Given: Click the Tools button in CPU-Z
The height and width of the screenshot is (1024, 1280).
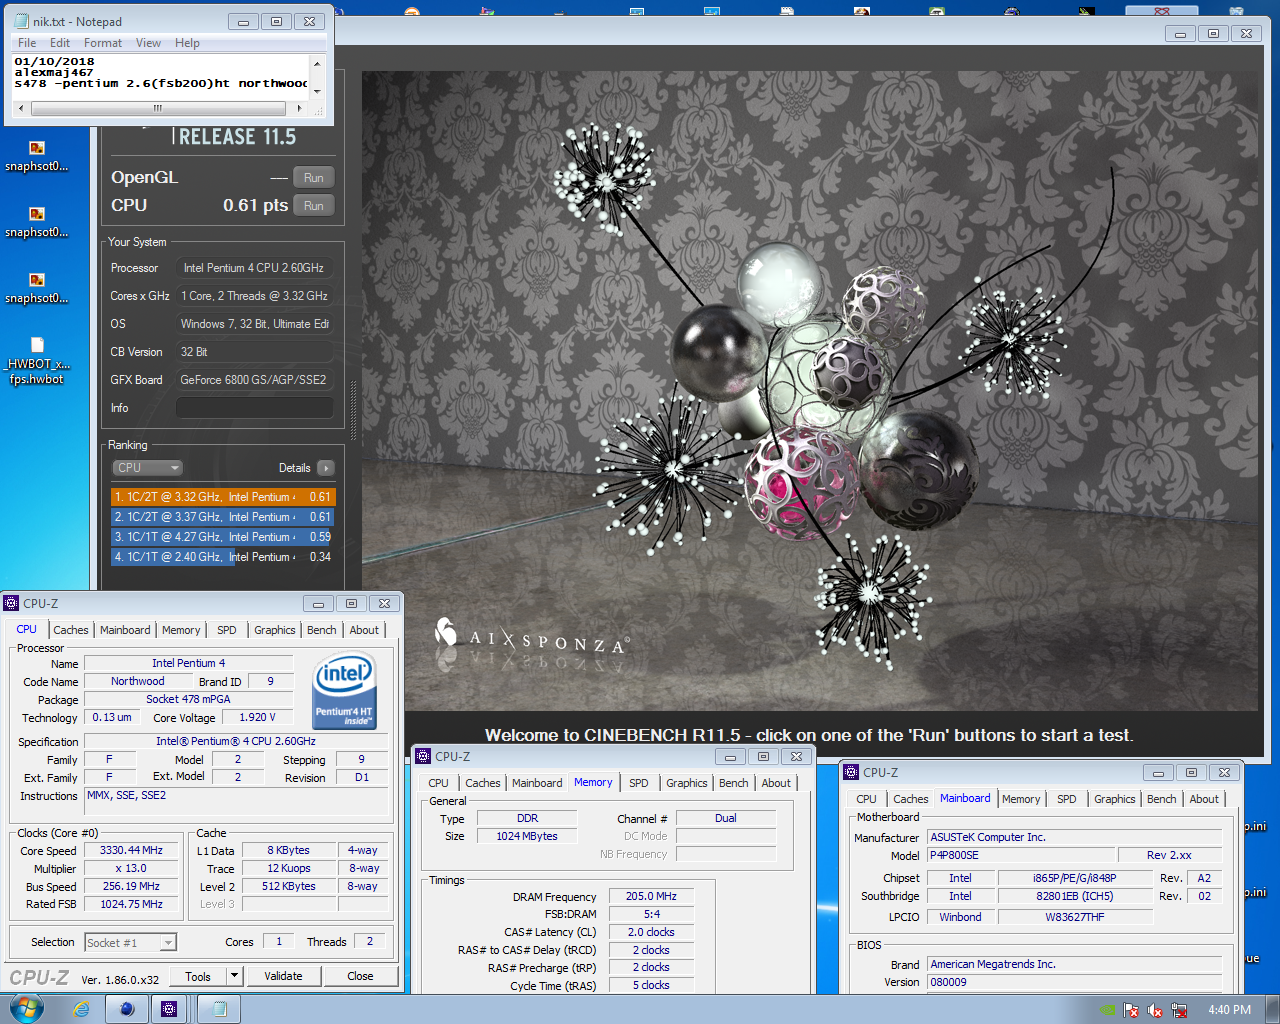Looking at the screenshot, I should (198, 976).
